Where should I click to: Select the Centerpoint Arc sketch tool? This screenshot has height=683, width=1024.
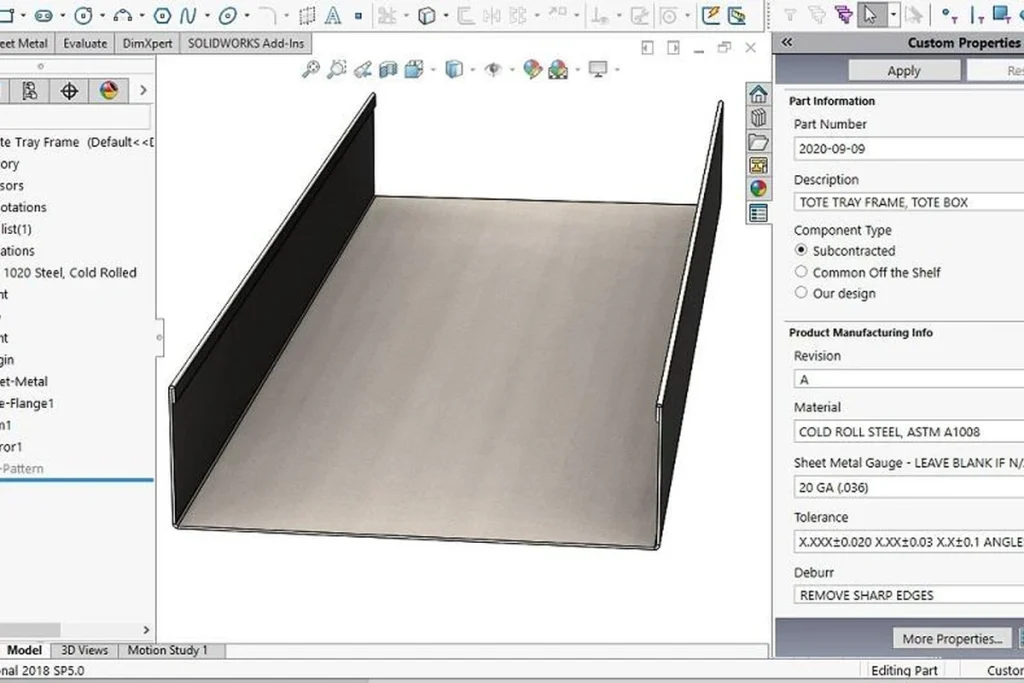(122, 15)
